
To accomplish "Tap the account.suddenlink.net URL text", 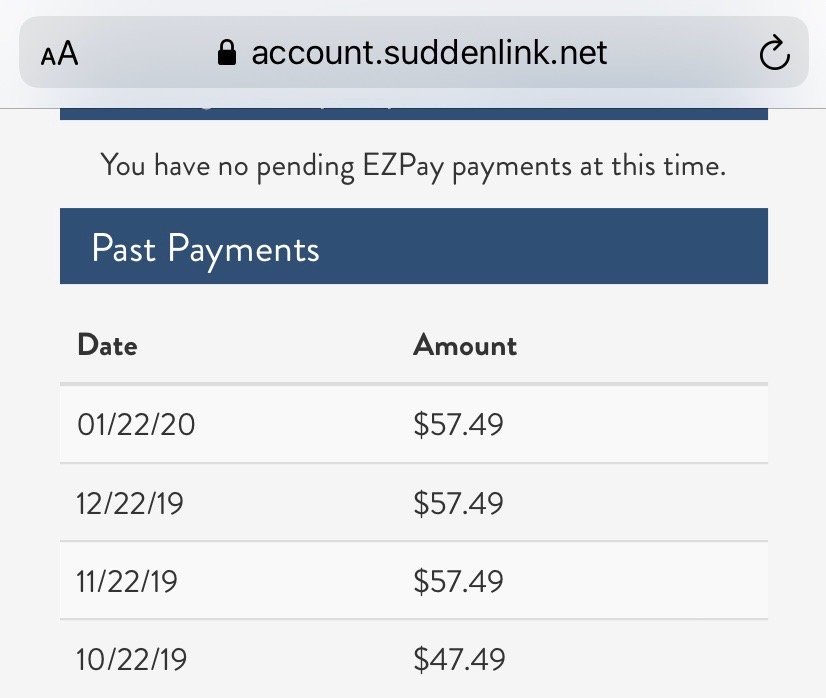I will 429,52.
